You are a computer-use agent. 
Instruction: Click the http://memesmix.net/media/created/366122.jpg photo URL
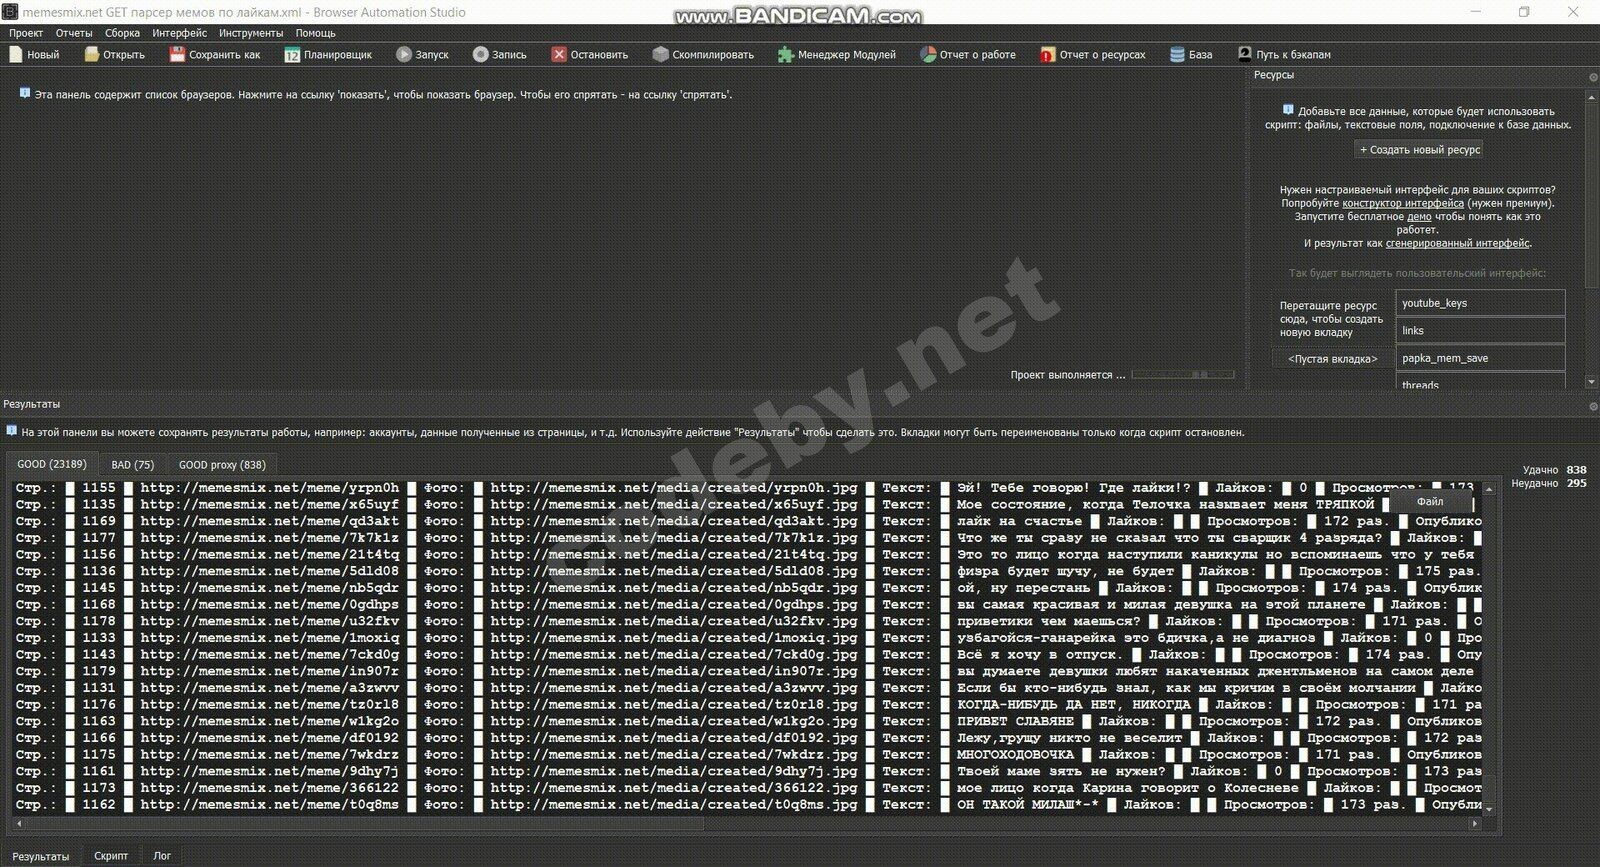point(674,788)
